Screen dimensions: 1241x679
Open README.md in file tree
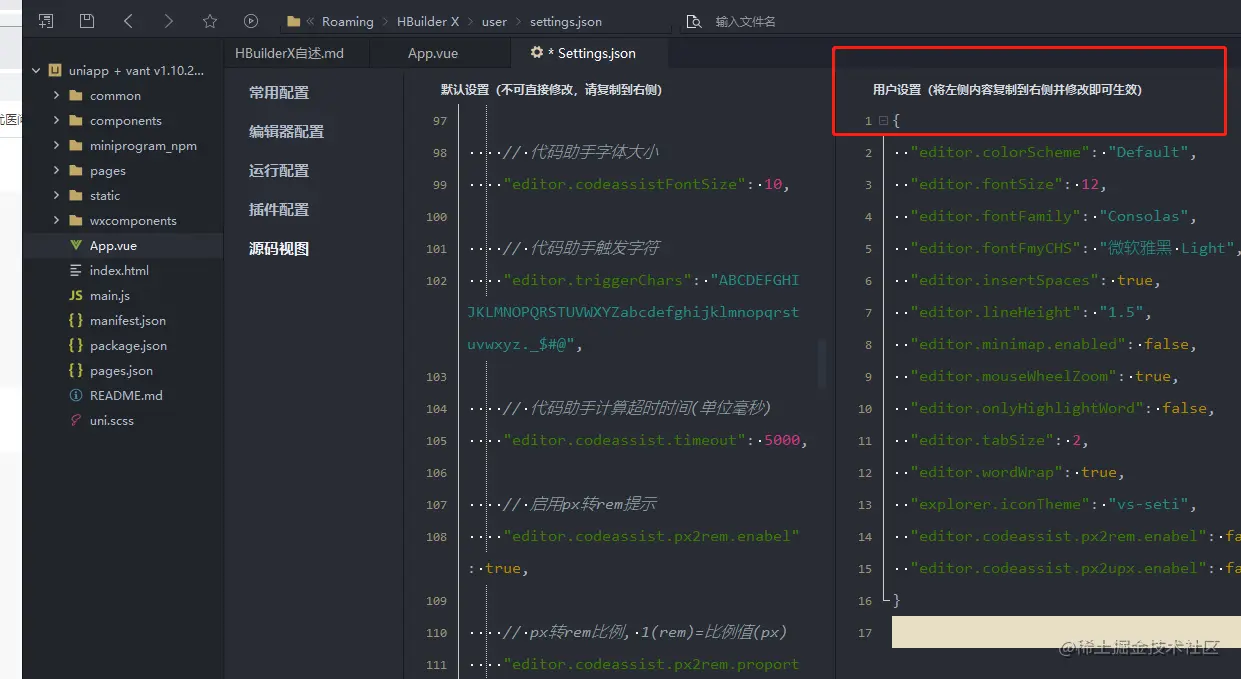(126, 396)
